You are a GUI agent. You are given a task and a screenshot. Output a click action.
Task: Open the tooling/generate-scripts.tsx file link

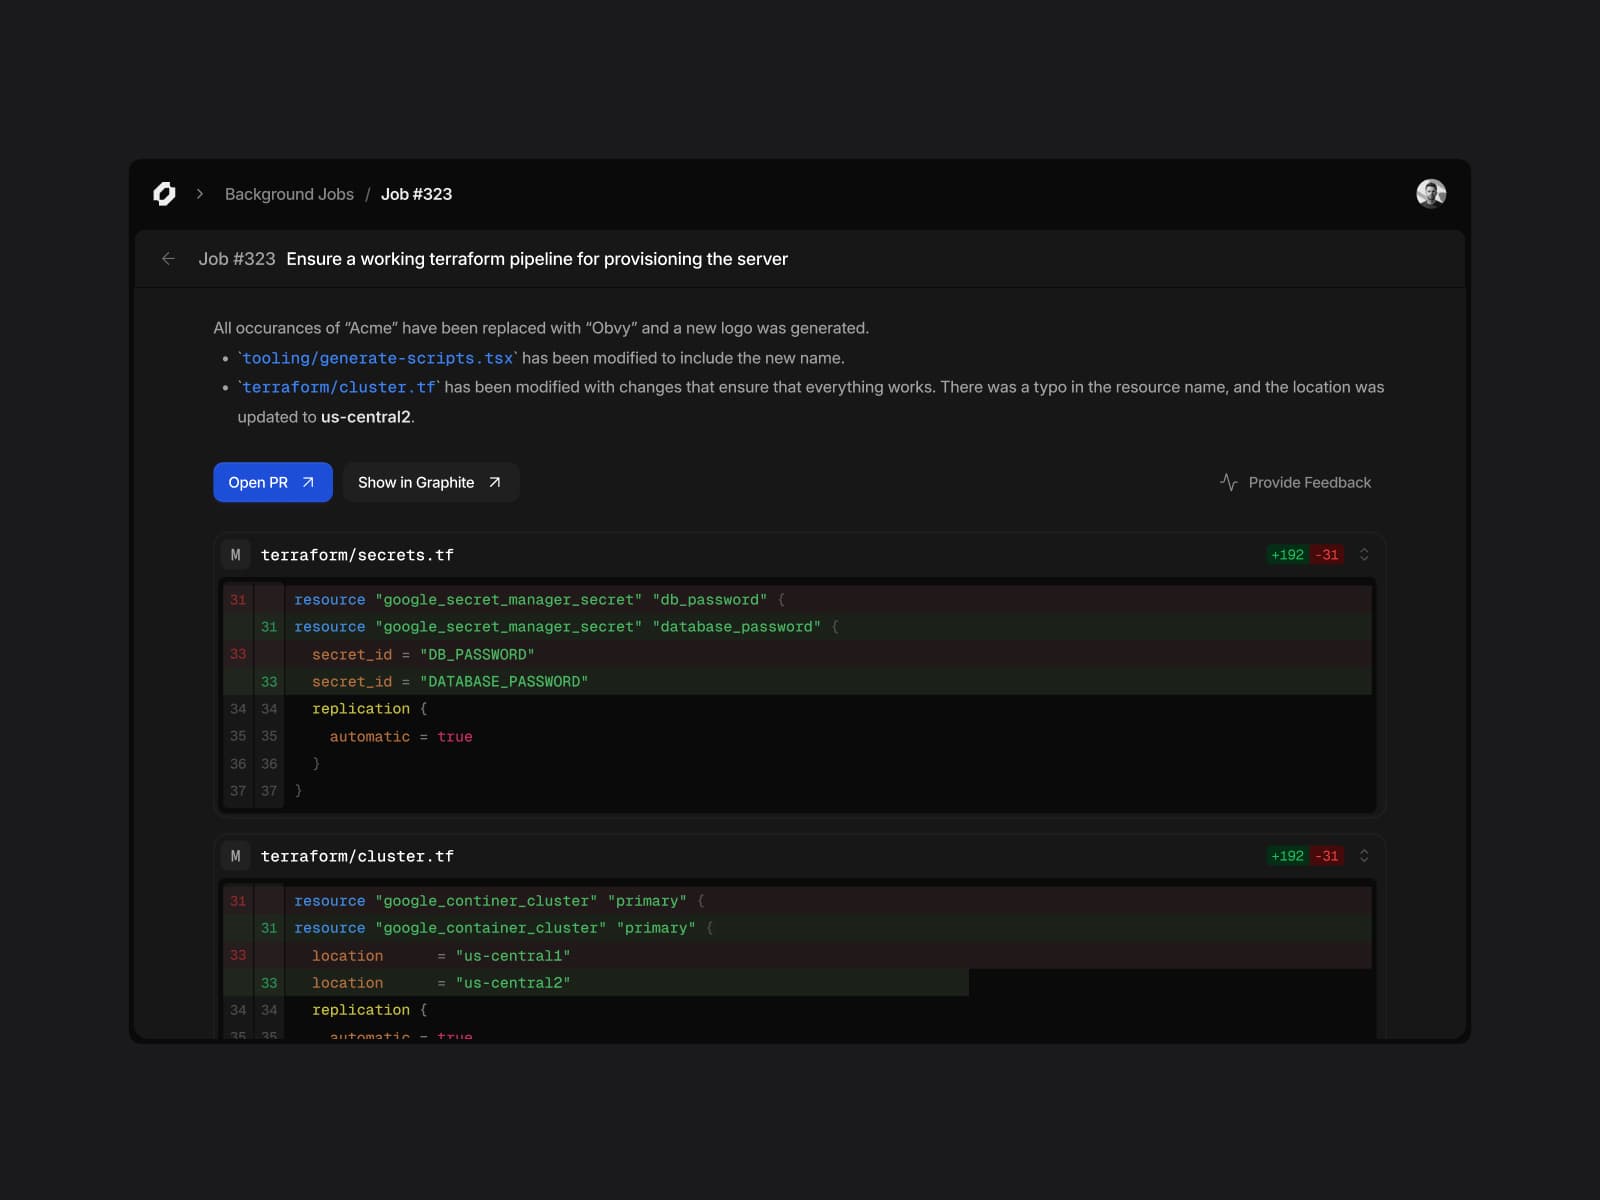click(x=377, y=358)
